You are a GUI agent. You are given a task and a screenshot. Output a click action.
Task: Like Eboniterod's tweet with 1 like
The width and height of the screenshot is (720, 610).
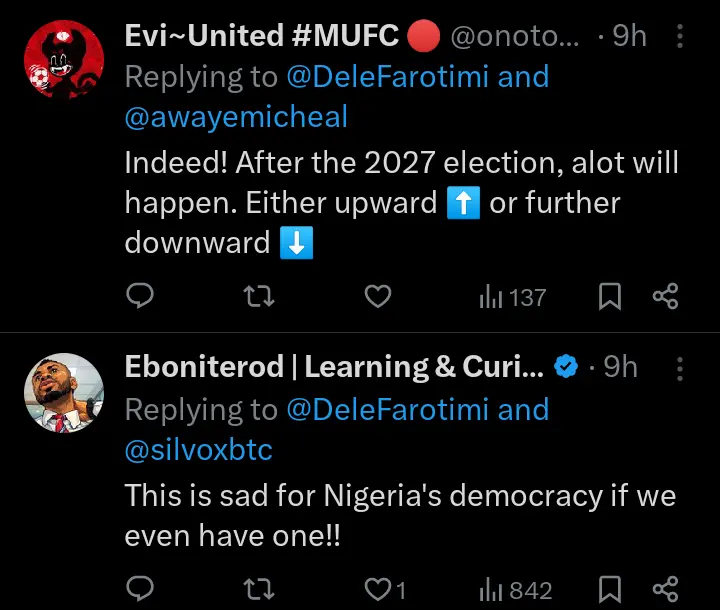tap(384, 589)
